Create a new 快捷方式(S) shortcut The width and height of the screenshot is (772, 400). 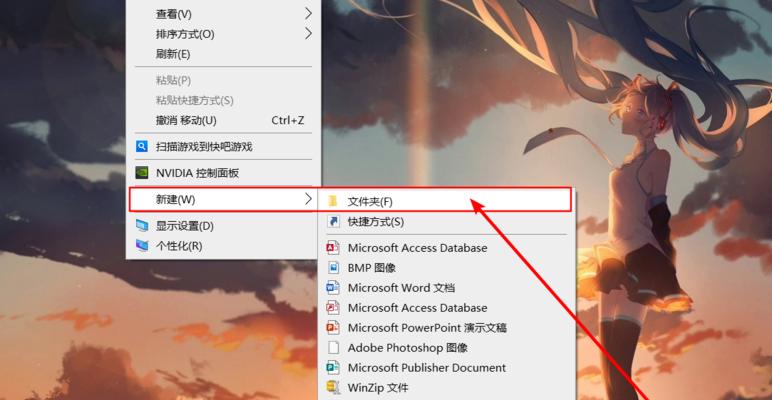pyautogui.click(x=447, y=222)
